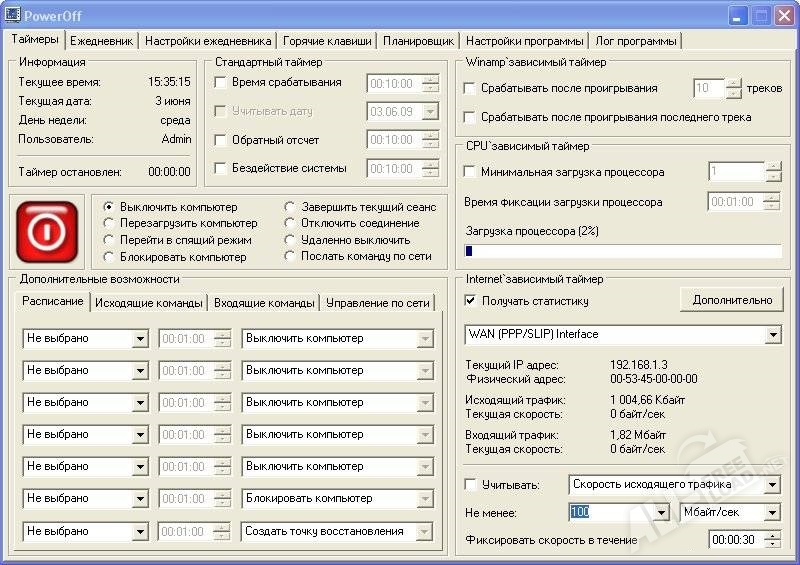Expand the first Не выбрано schedule dropdown
800x565 pixels.
pyautogui.click(x=139, y=339)
